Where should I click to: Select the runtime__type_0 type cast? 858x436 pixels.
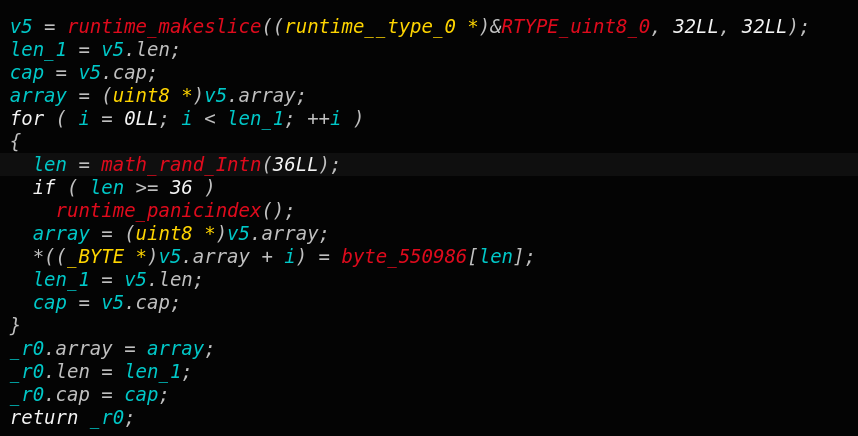point(370,26)
